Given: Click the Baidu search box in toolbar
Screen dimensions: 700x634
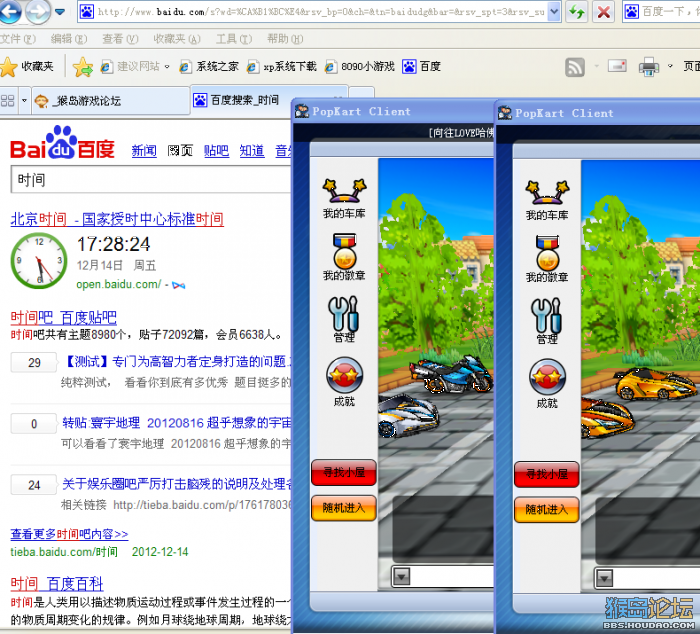Looking at the screenshot, I should [662, 12].
